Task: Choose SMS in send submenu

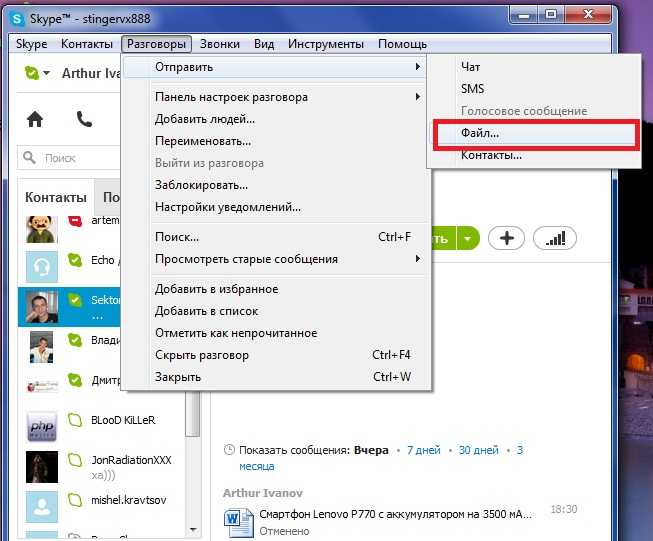Action: pos(534,89)
